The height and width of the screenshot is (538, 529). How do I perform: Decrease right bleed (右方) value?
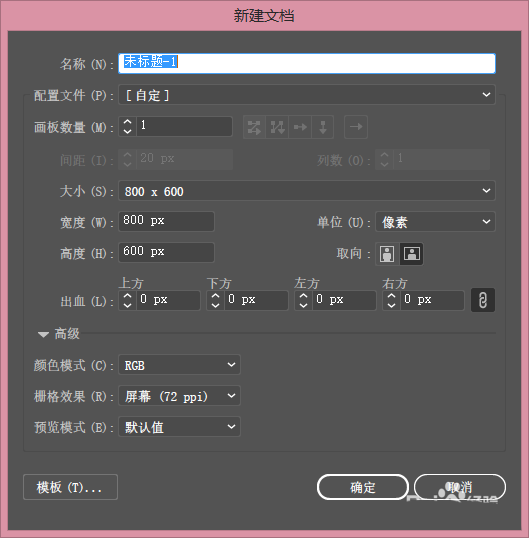(x=391, y=305)
